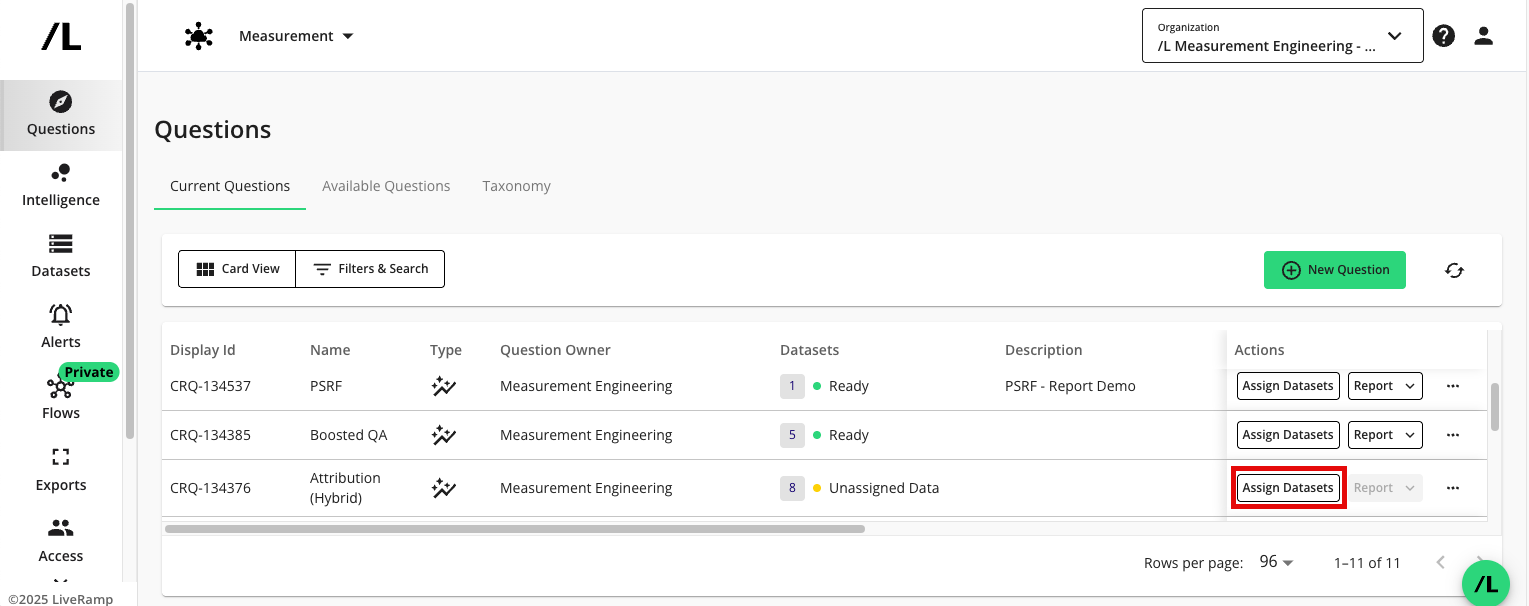Click the horizontal table scrollbar
The height and width of the screenshot is (606, 1529).
tap(514, 528)
